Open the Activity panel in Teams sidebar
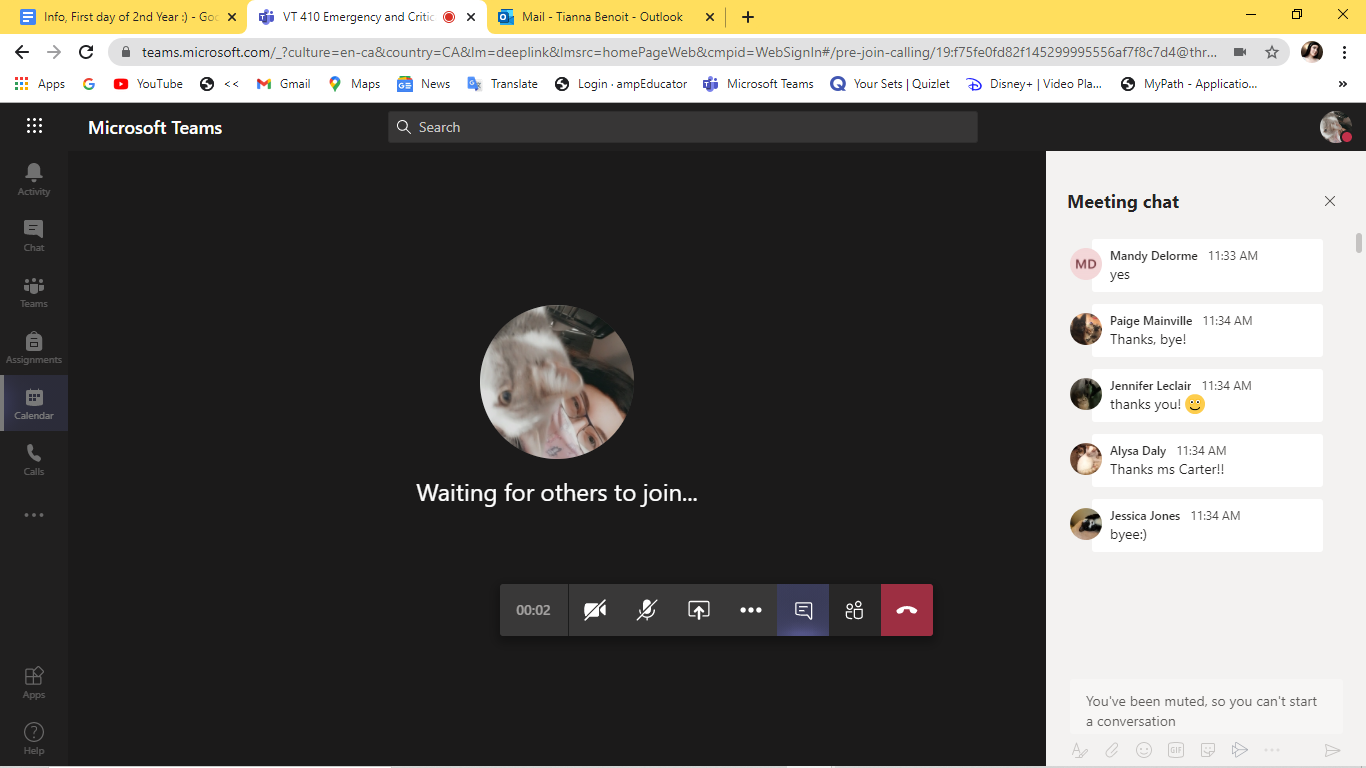1366x768 pixels. tap(33, 176)
